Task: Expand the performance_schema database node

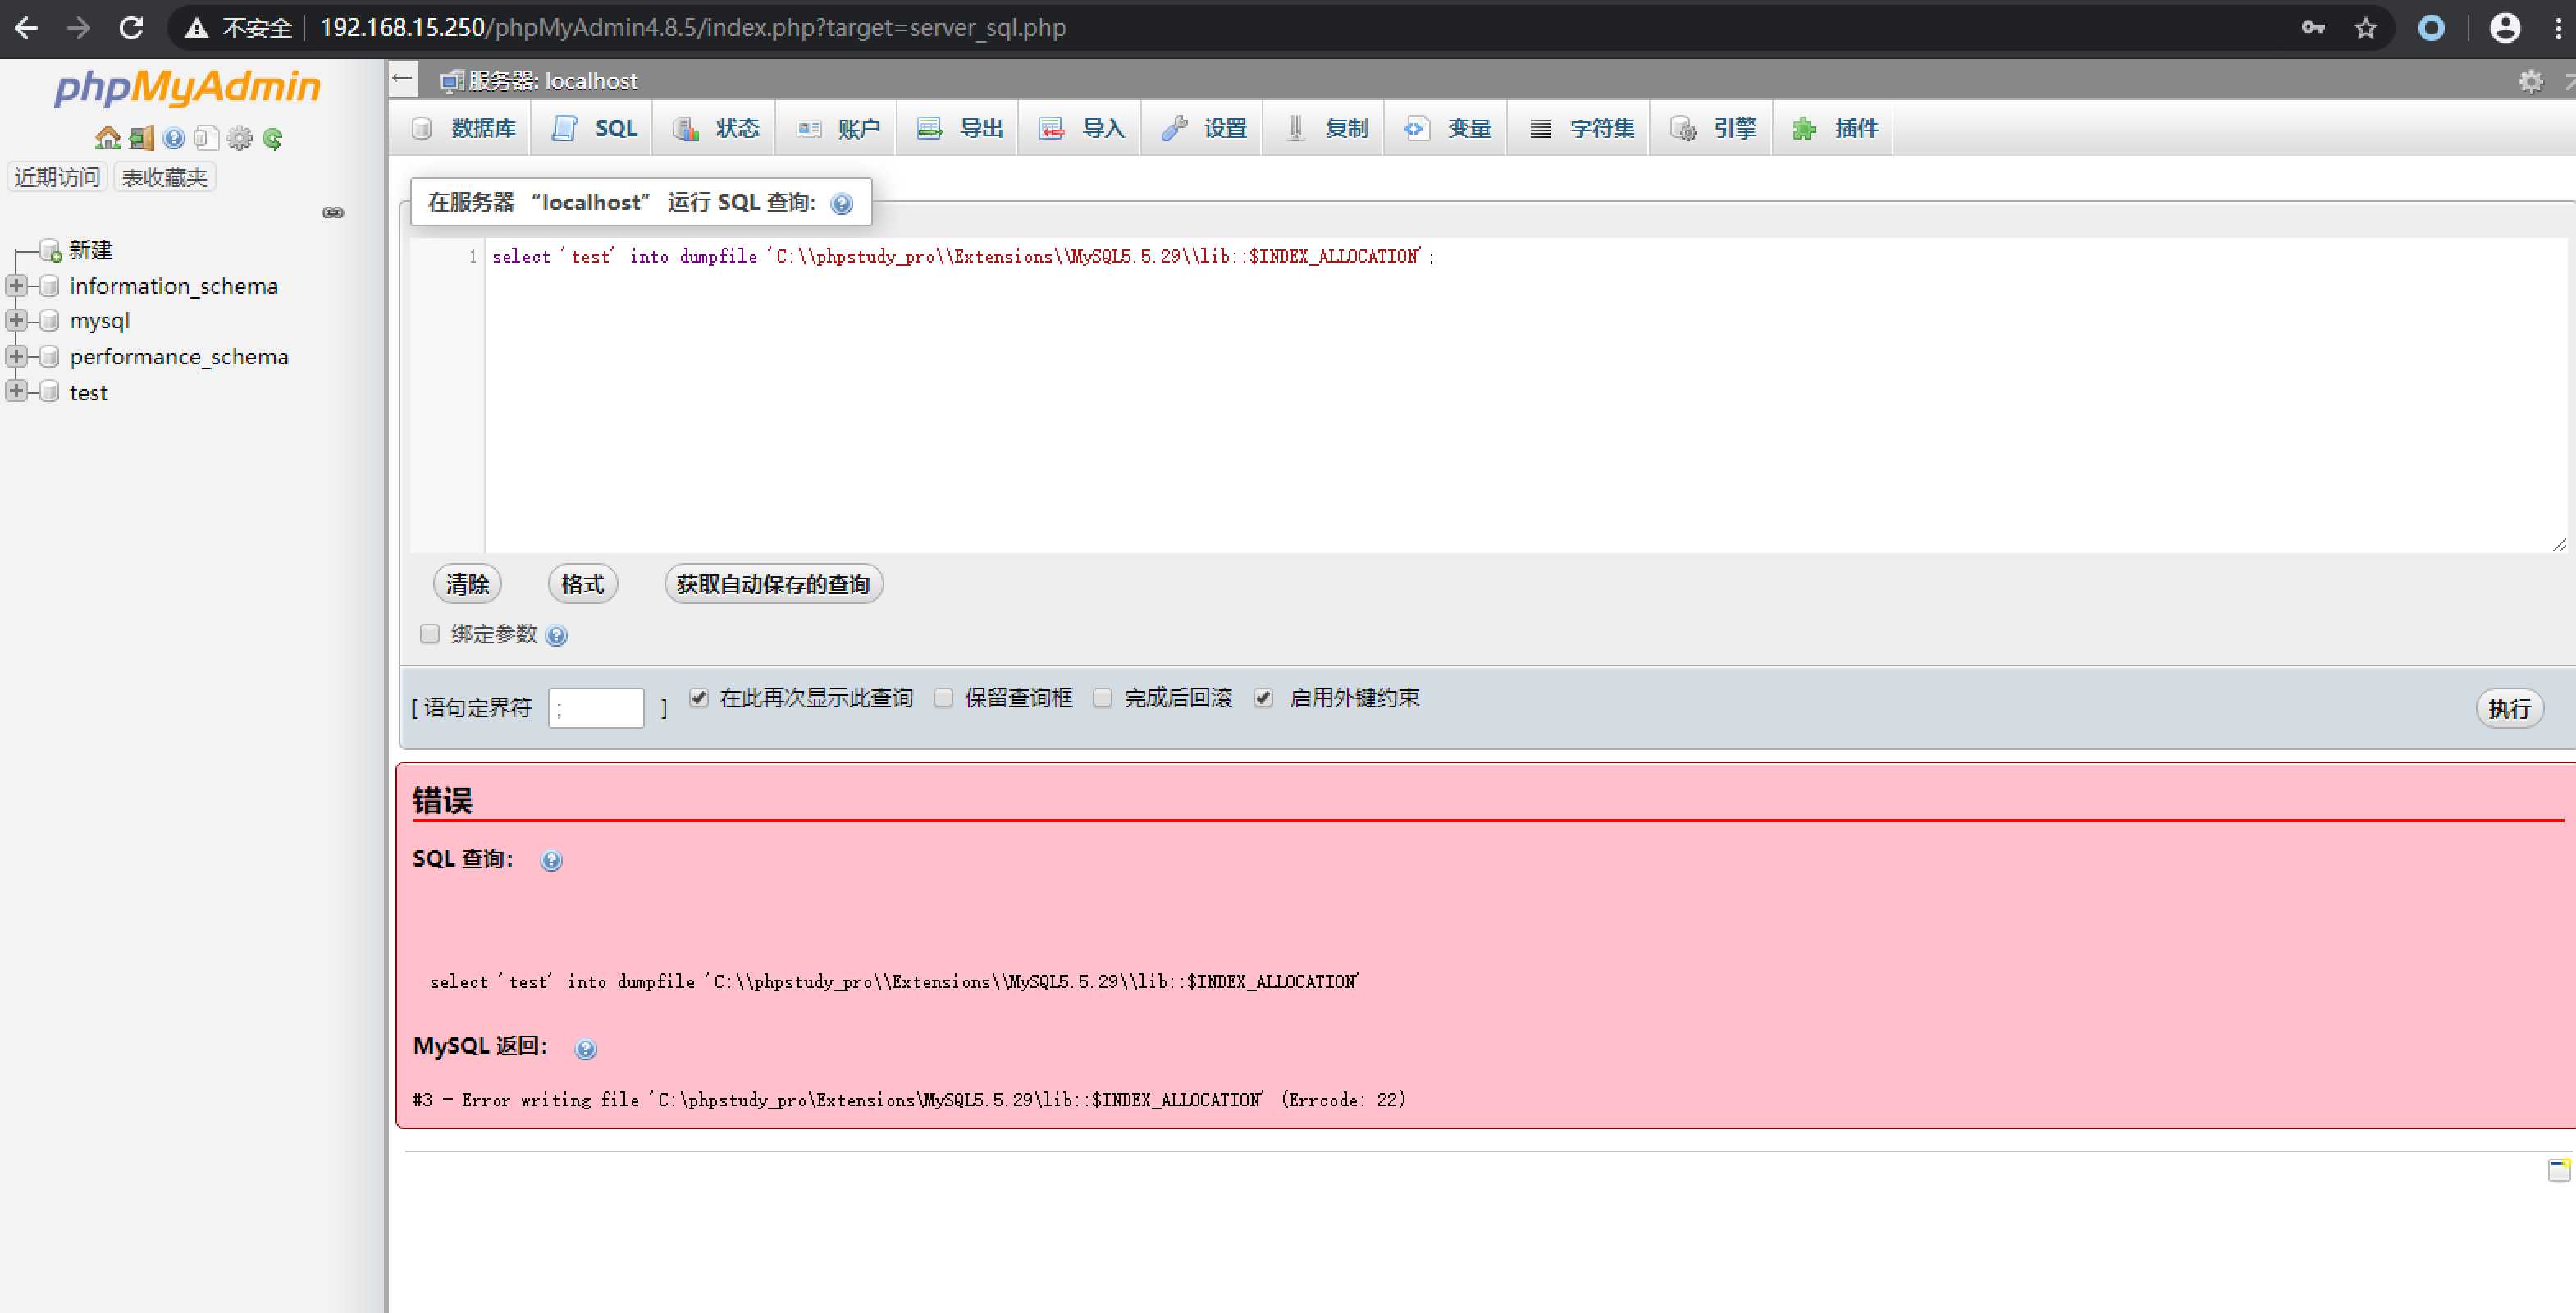Action: coord(16,357)
